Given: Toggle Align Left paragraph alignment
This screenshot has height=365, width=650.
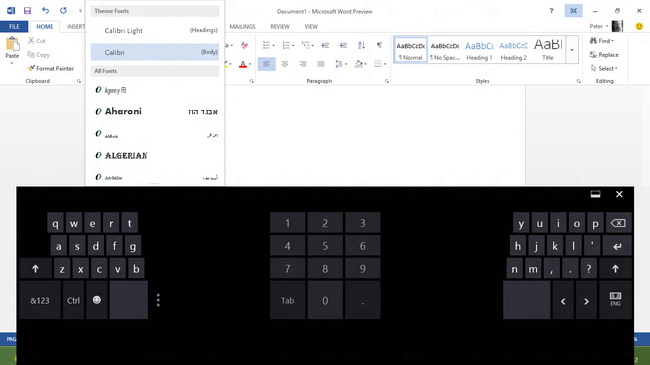Looking at the screenshot, I should pos(267,64).
